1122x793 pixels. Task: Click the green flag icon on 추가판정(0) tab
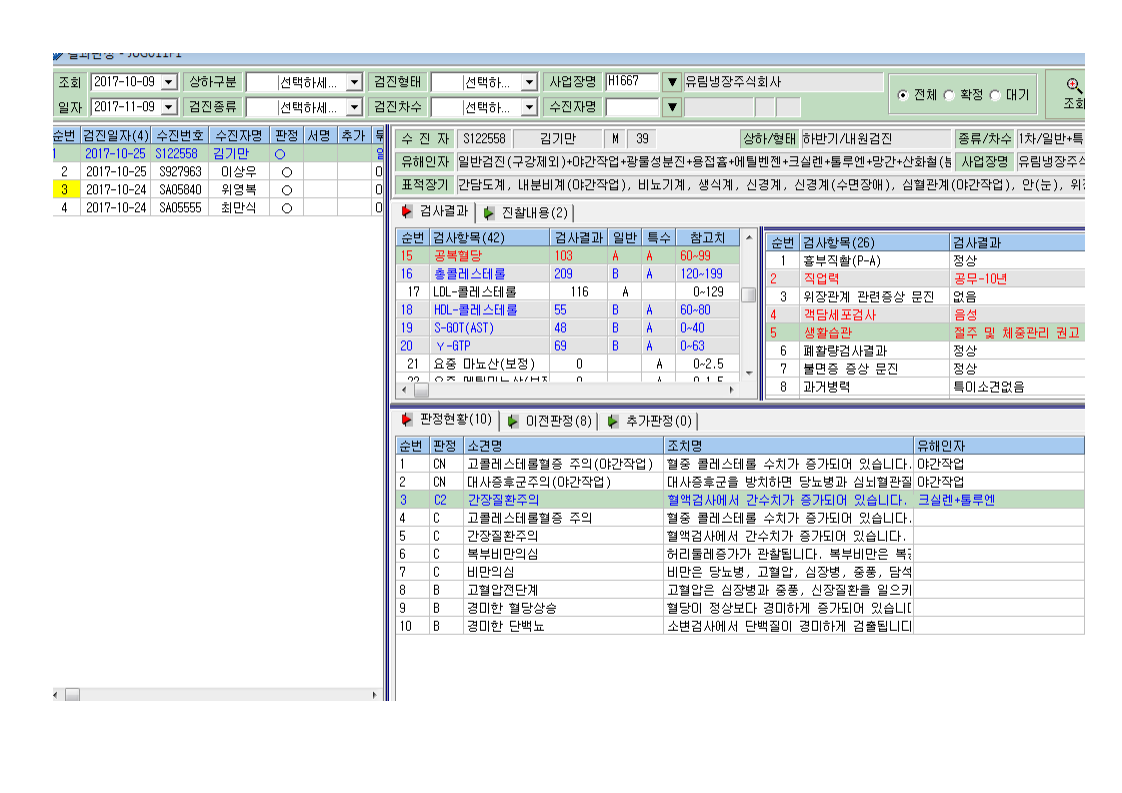click(x=613, y=421)
